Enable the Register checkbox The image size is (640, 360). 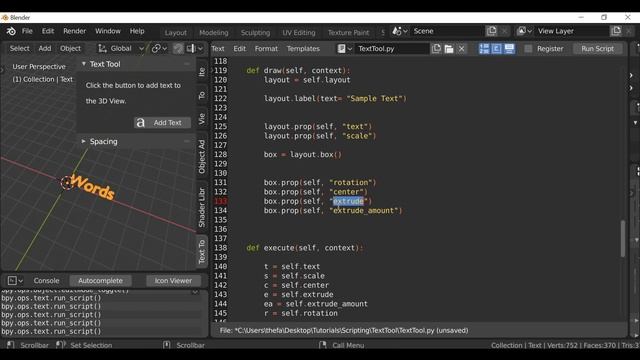(528, 49)
